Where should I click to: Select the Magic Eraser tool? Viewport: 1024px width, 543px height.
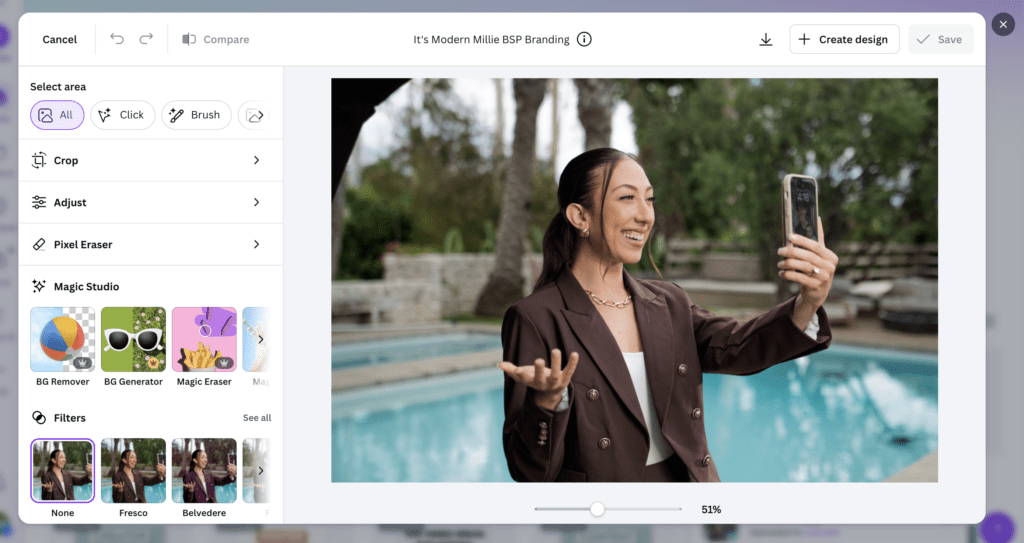tap(204, 339)
